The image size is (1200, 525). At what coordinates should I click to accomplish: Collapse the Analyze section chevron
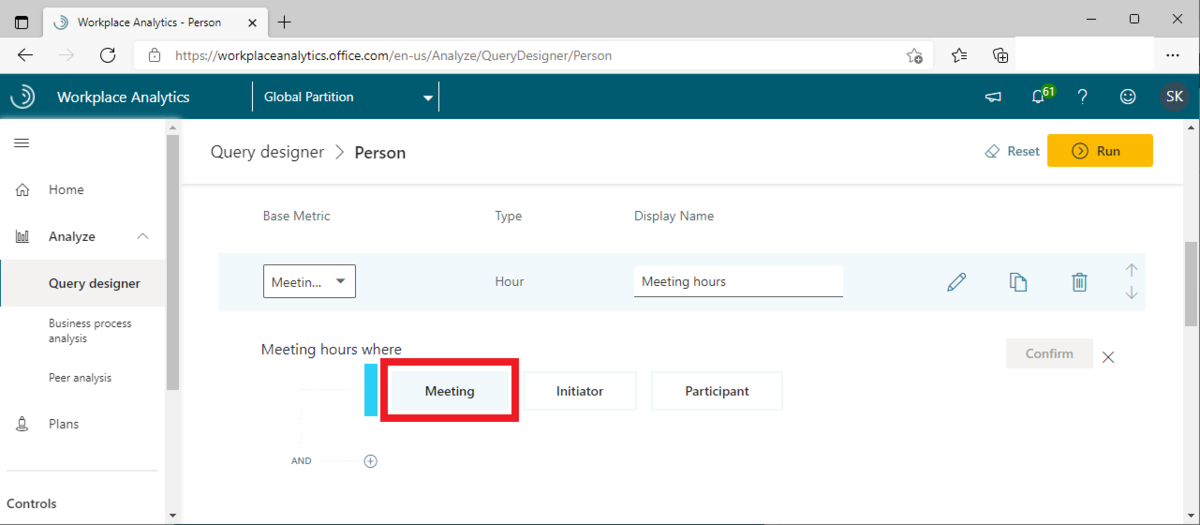[x=143, y=236]
